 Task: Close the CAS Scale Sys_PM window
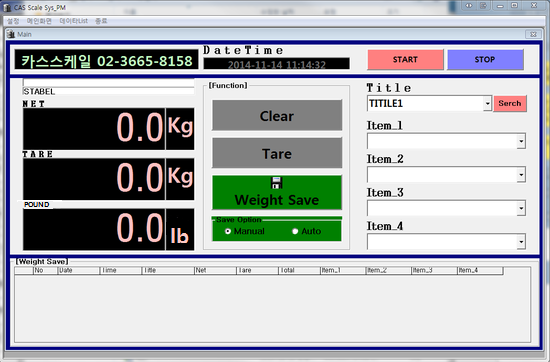534,6
